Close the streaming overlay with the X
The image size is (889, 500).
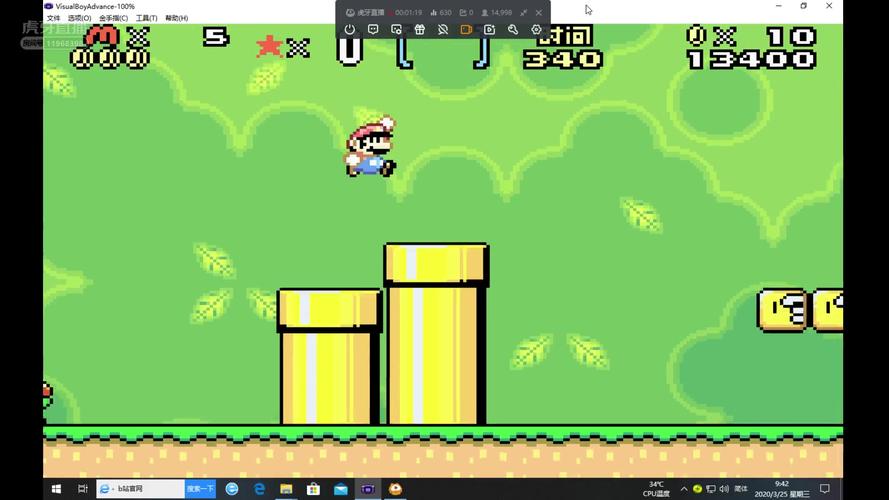pyautogui.click(x=539, y=12)
